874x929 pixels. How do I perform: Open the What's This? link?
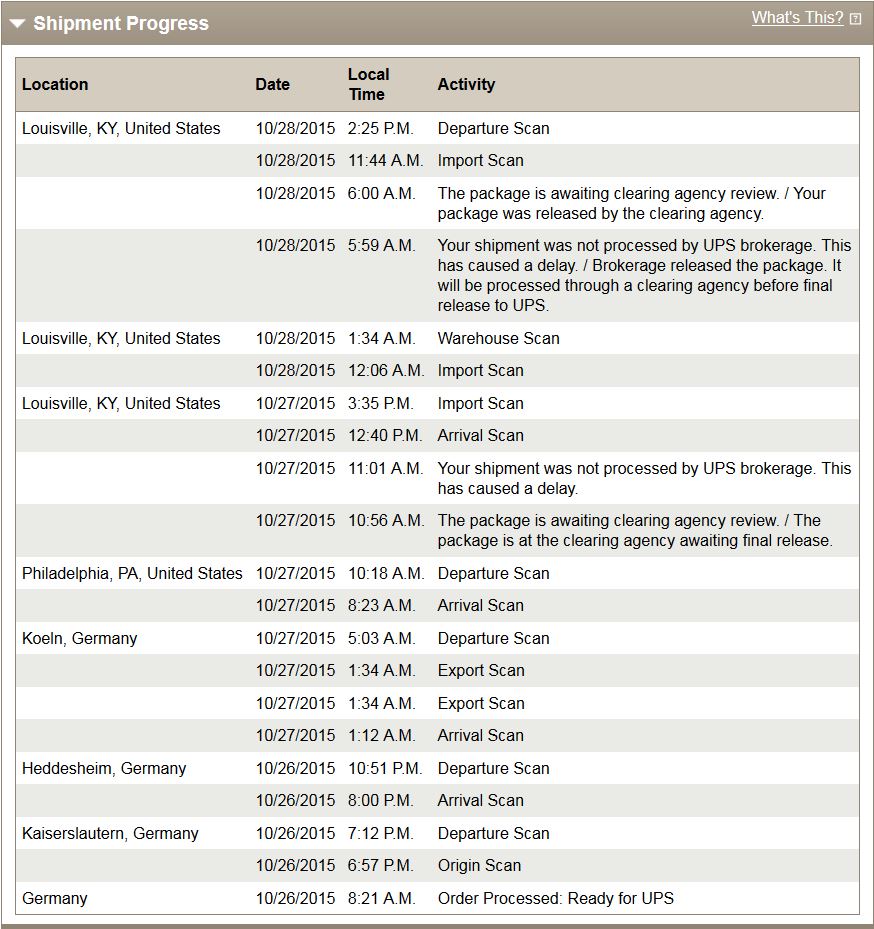(x=797, y=18)
